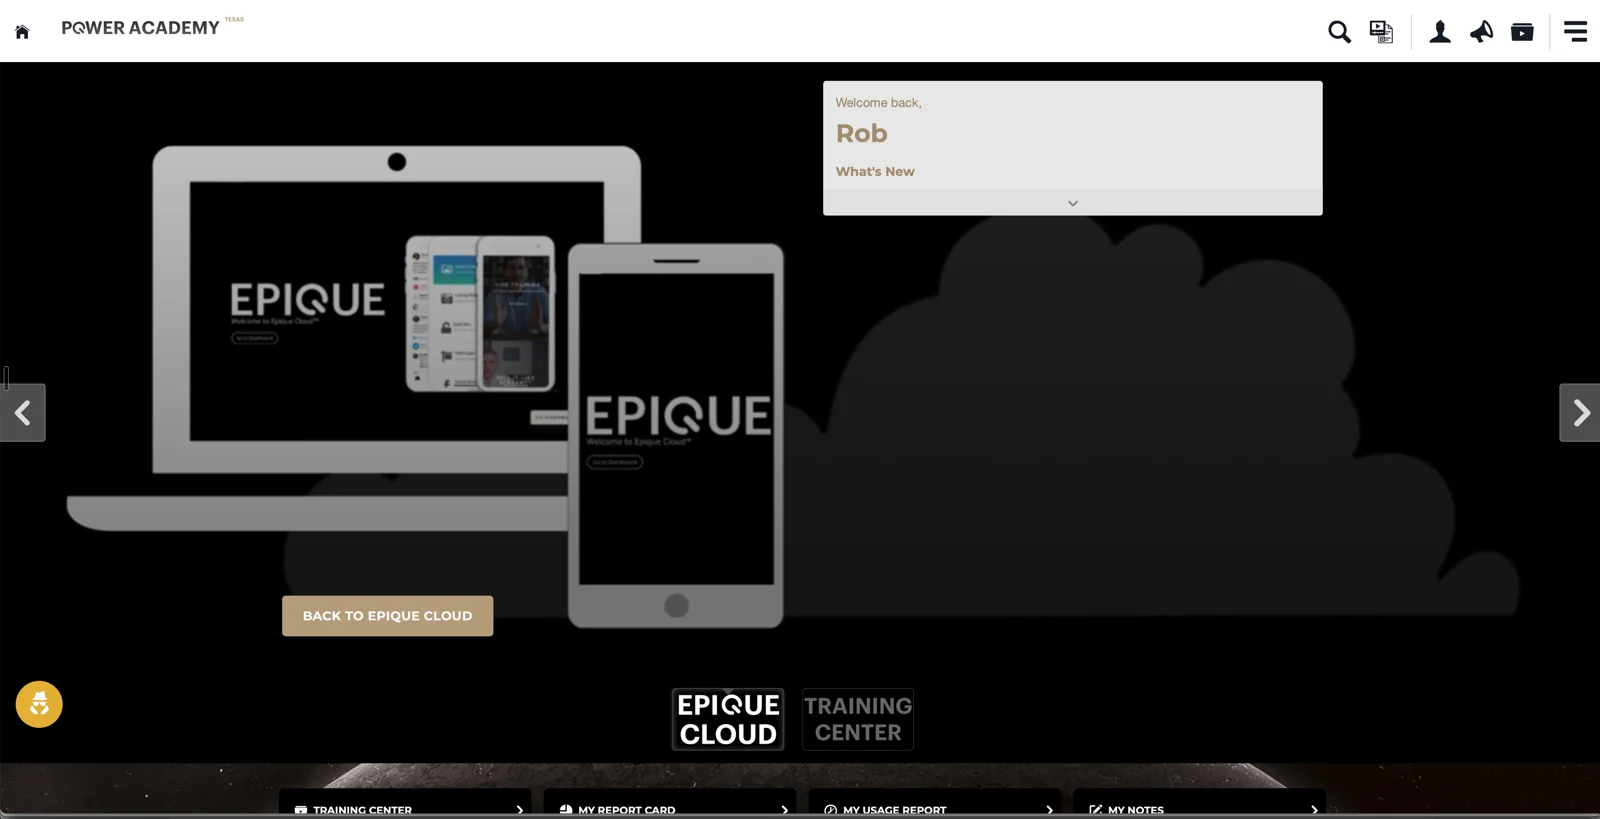This screenshot has height=819, width=1600.
Task: Click the Power Academy logo
Action: (x=152, y=27)
